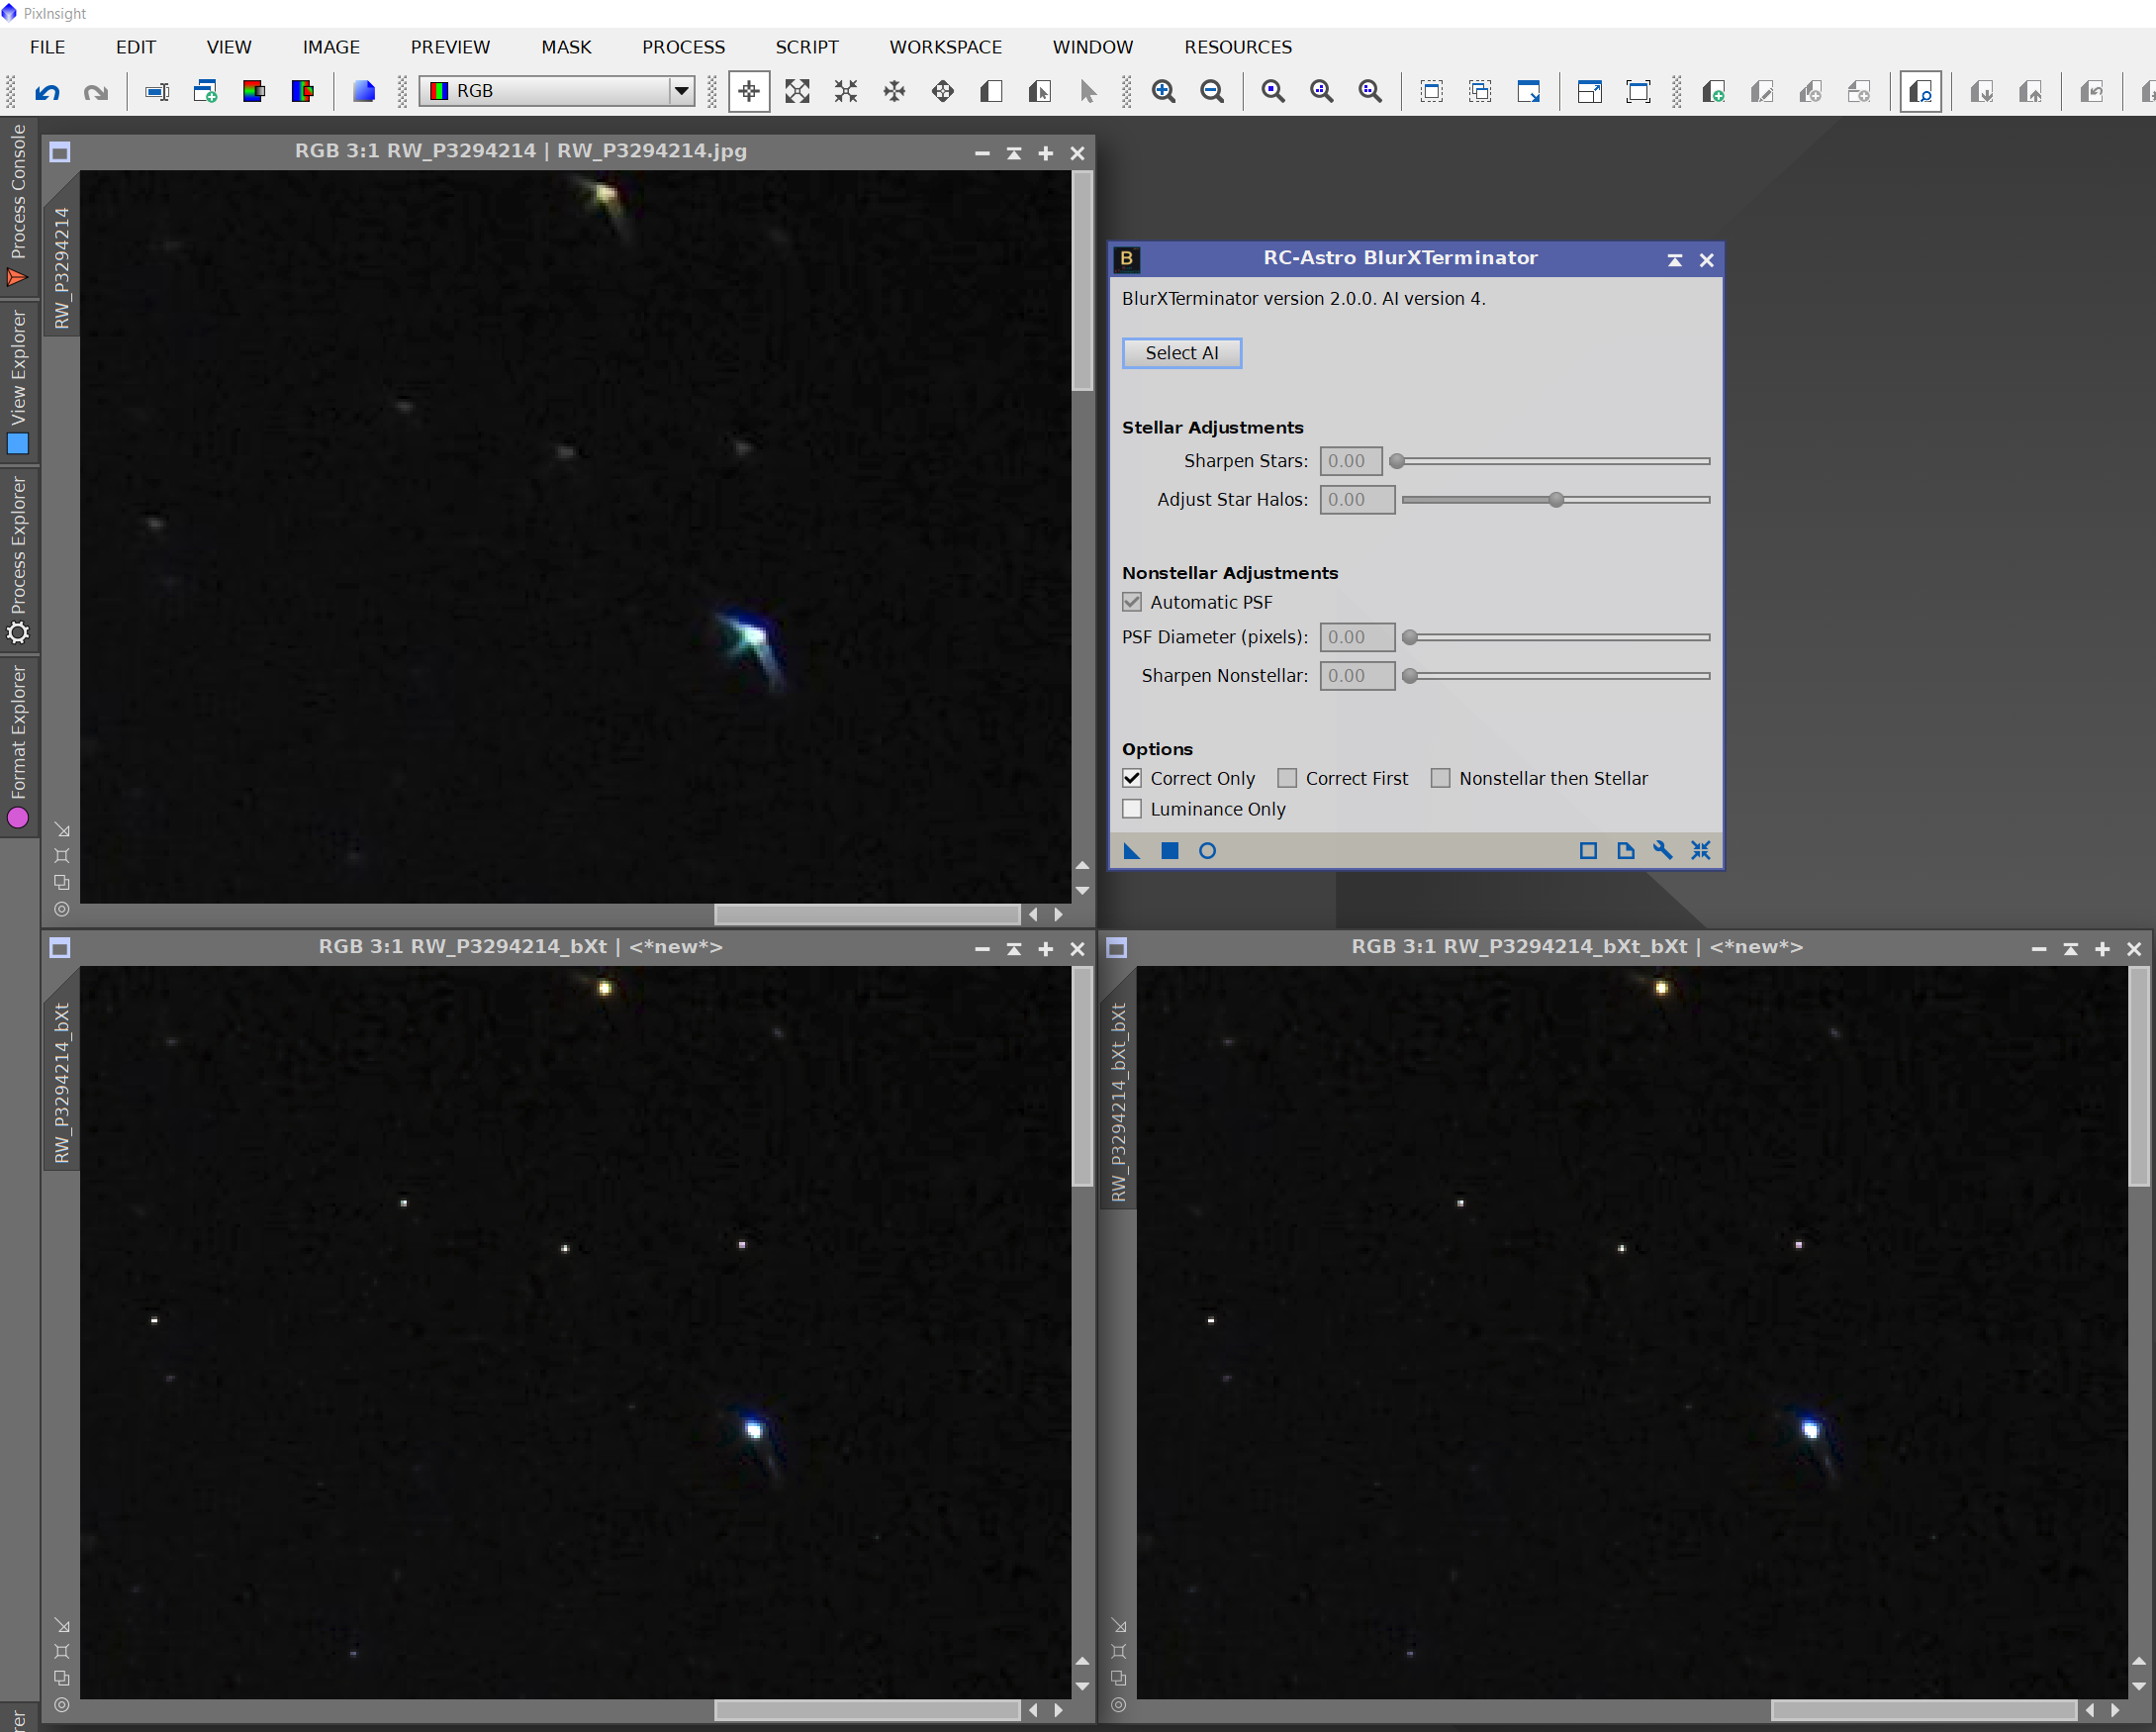Shade the RW_P3294214.jpg image window
Screen dimensions: 2156x1732
(x=1014, y=153)
